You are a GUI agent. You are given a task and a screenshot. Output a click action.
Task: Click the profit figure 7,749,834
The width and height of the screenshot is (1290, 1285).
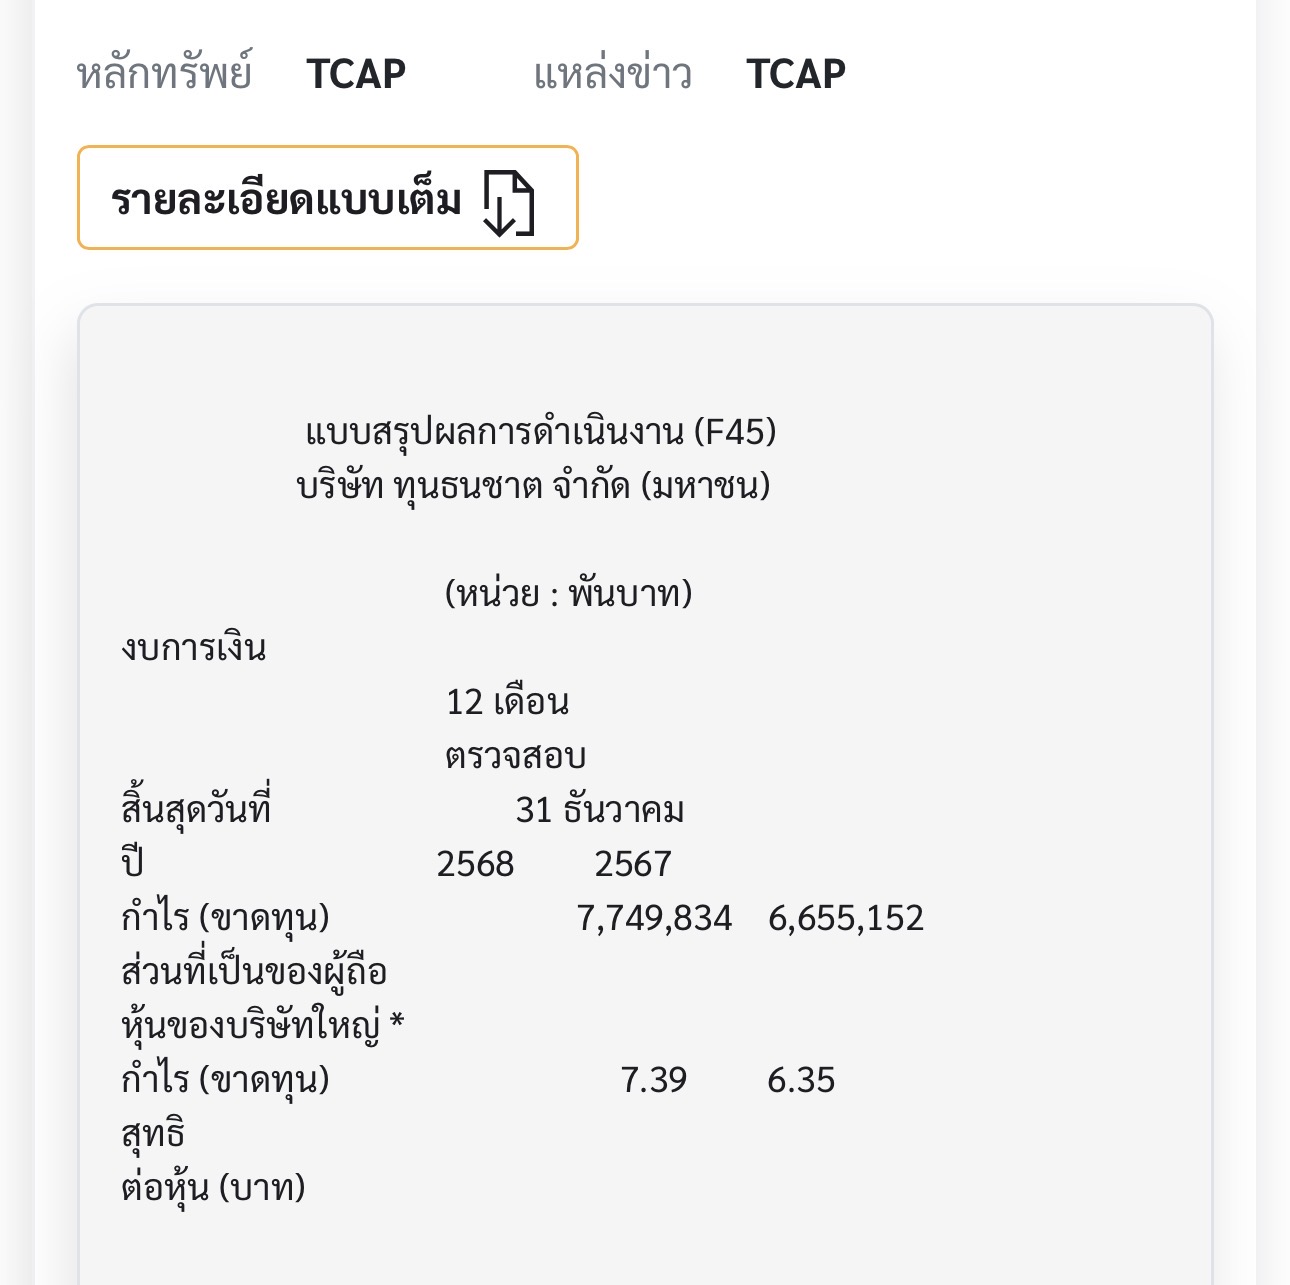655,918
